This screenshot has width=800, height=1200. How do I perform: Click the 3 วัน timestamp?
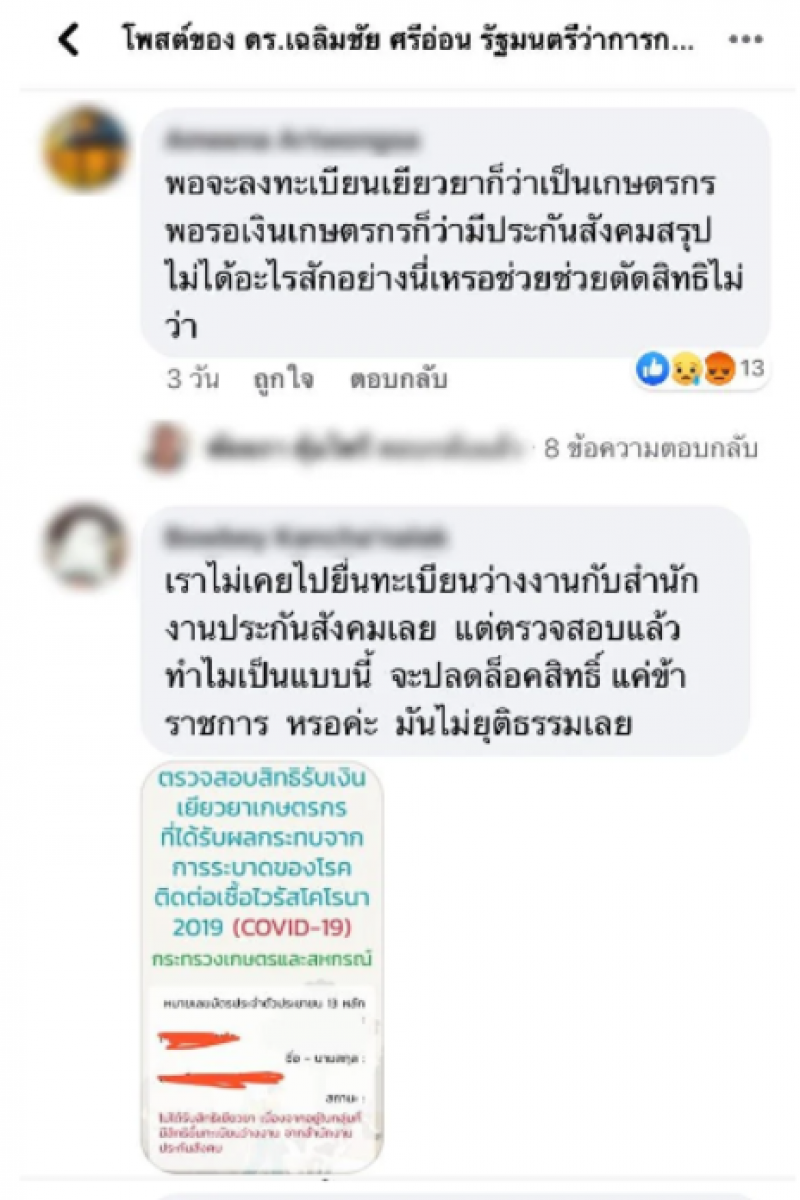[192, 379]
